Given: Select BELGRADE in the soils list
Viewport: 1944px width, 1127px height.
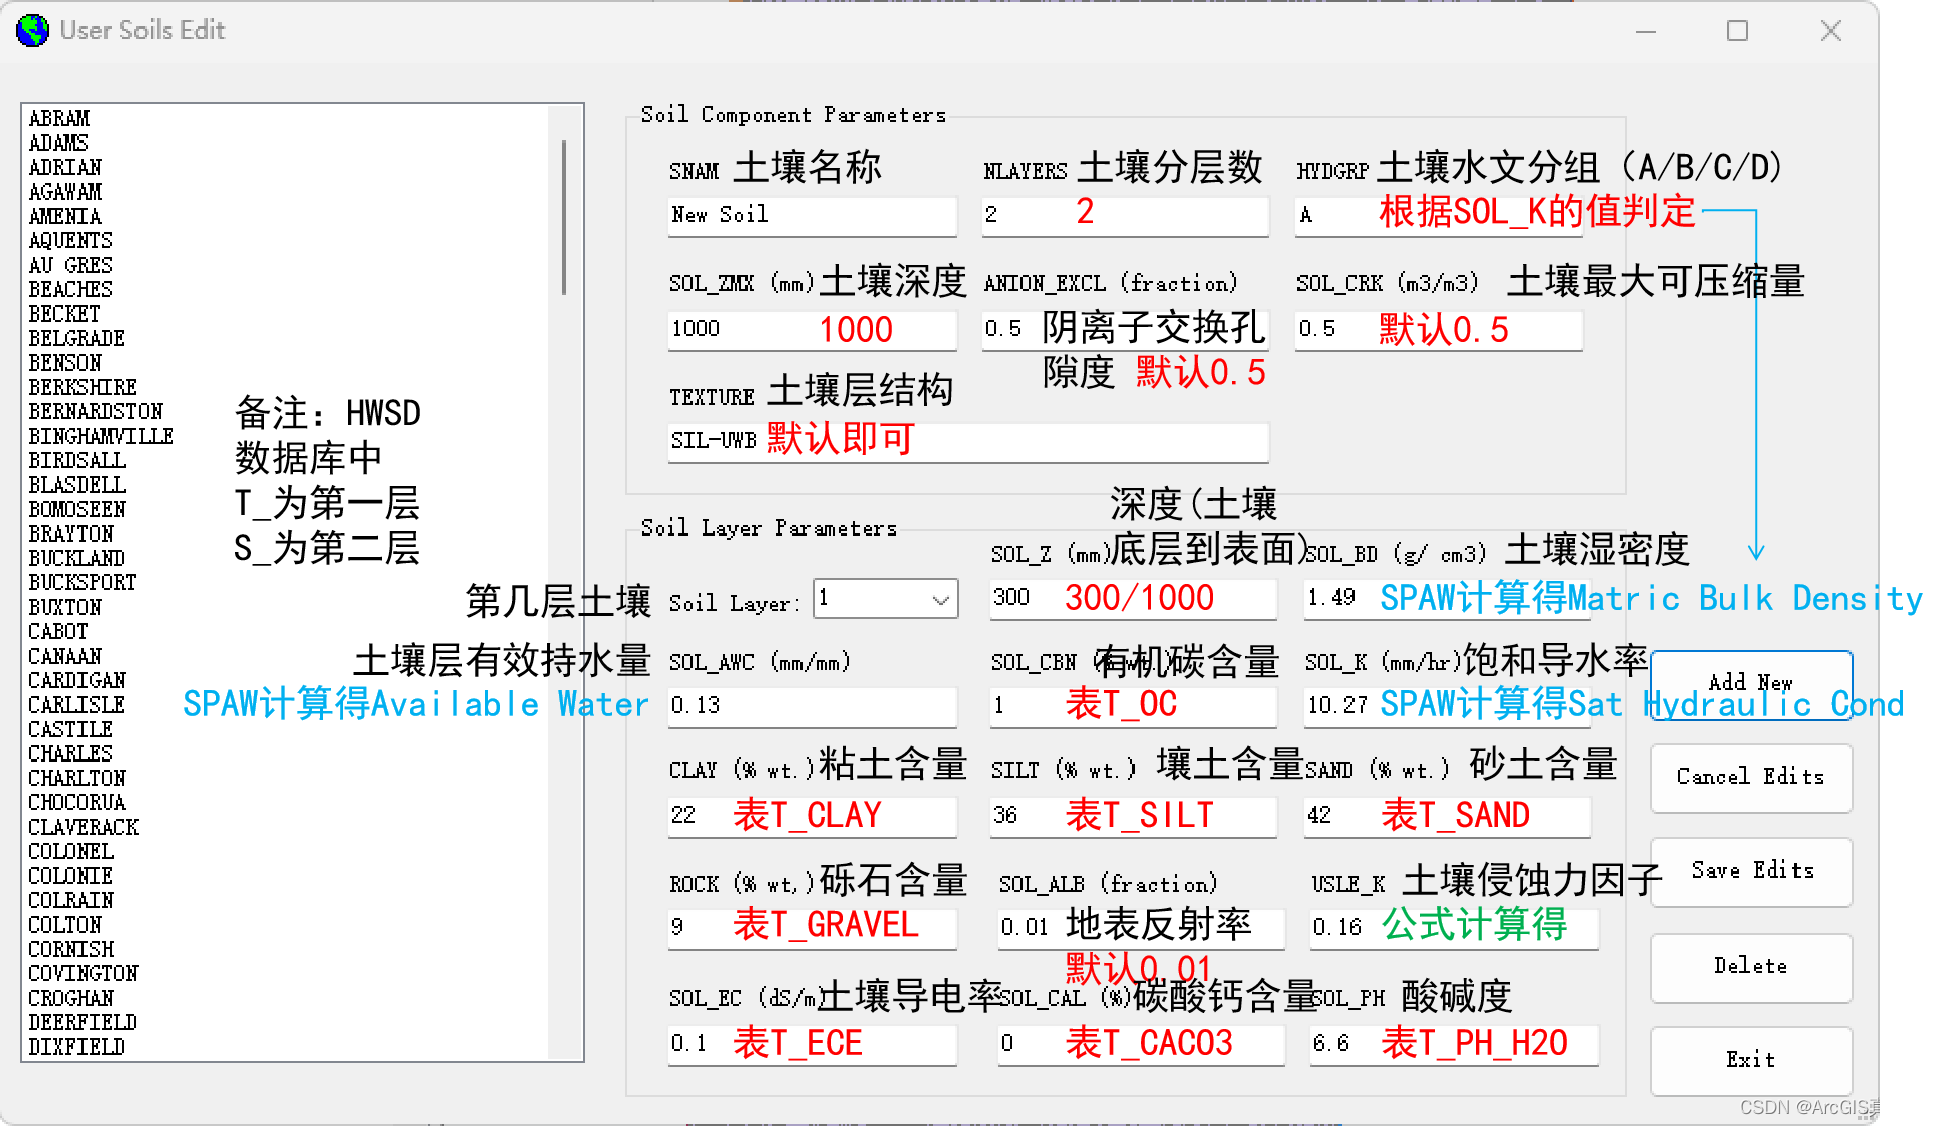Looking at the screenshot, I should (x=76, y=339).
